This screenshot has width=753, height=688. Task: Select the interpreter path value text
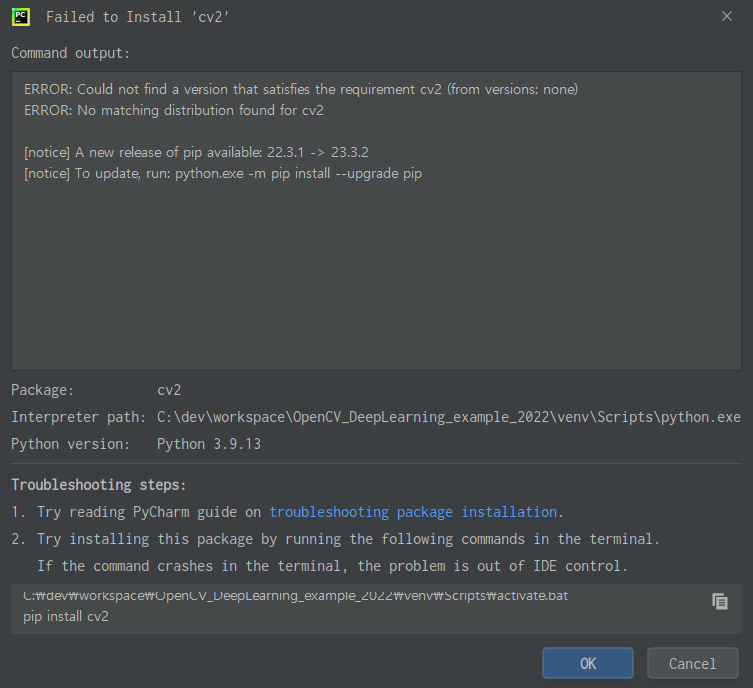[x=449, y=417]
